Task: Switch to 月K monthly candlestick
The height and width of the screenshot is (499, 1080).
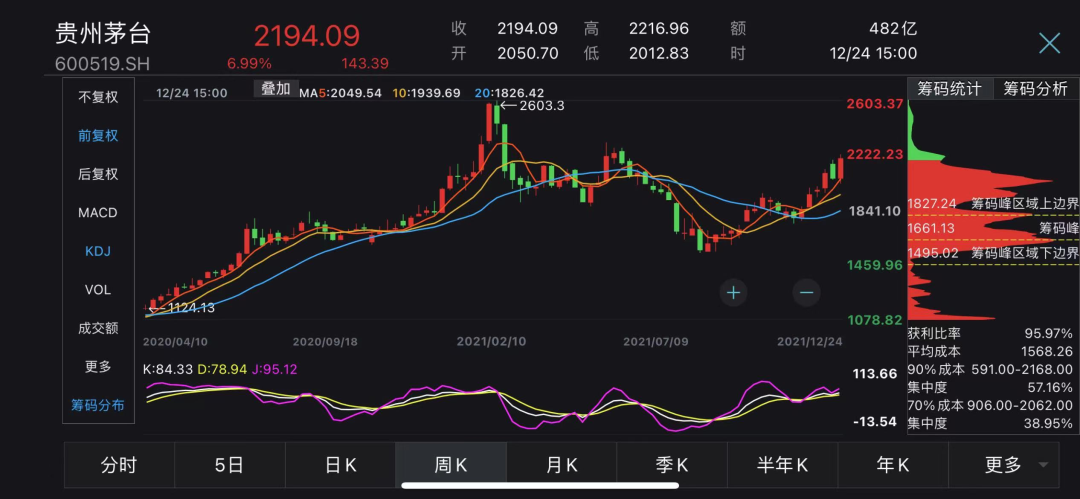Action: (x=562, y=465)
